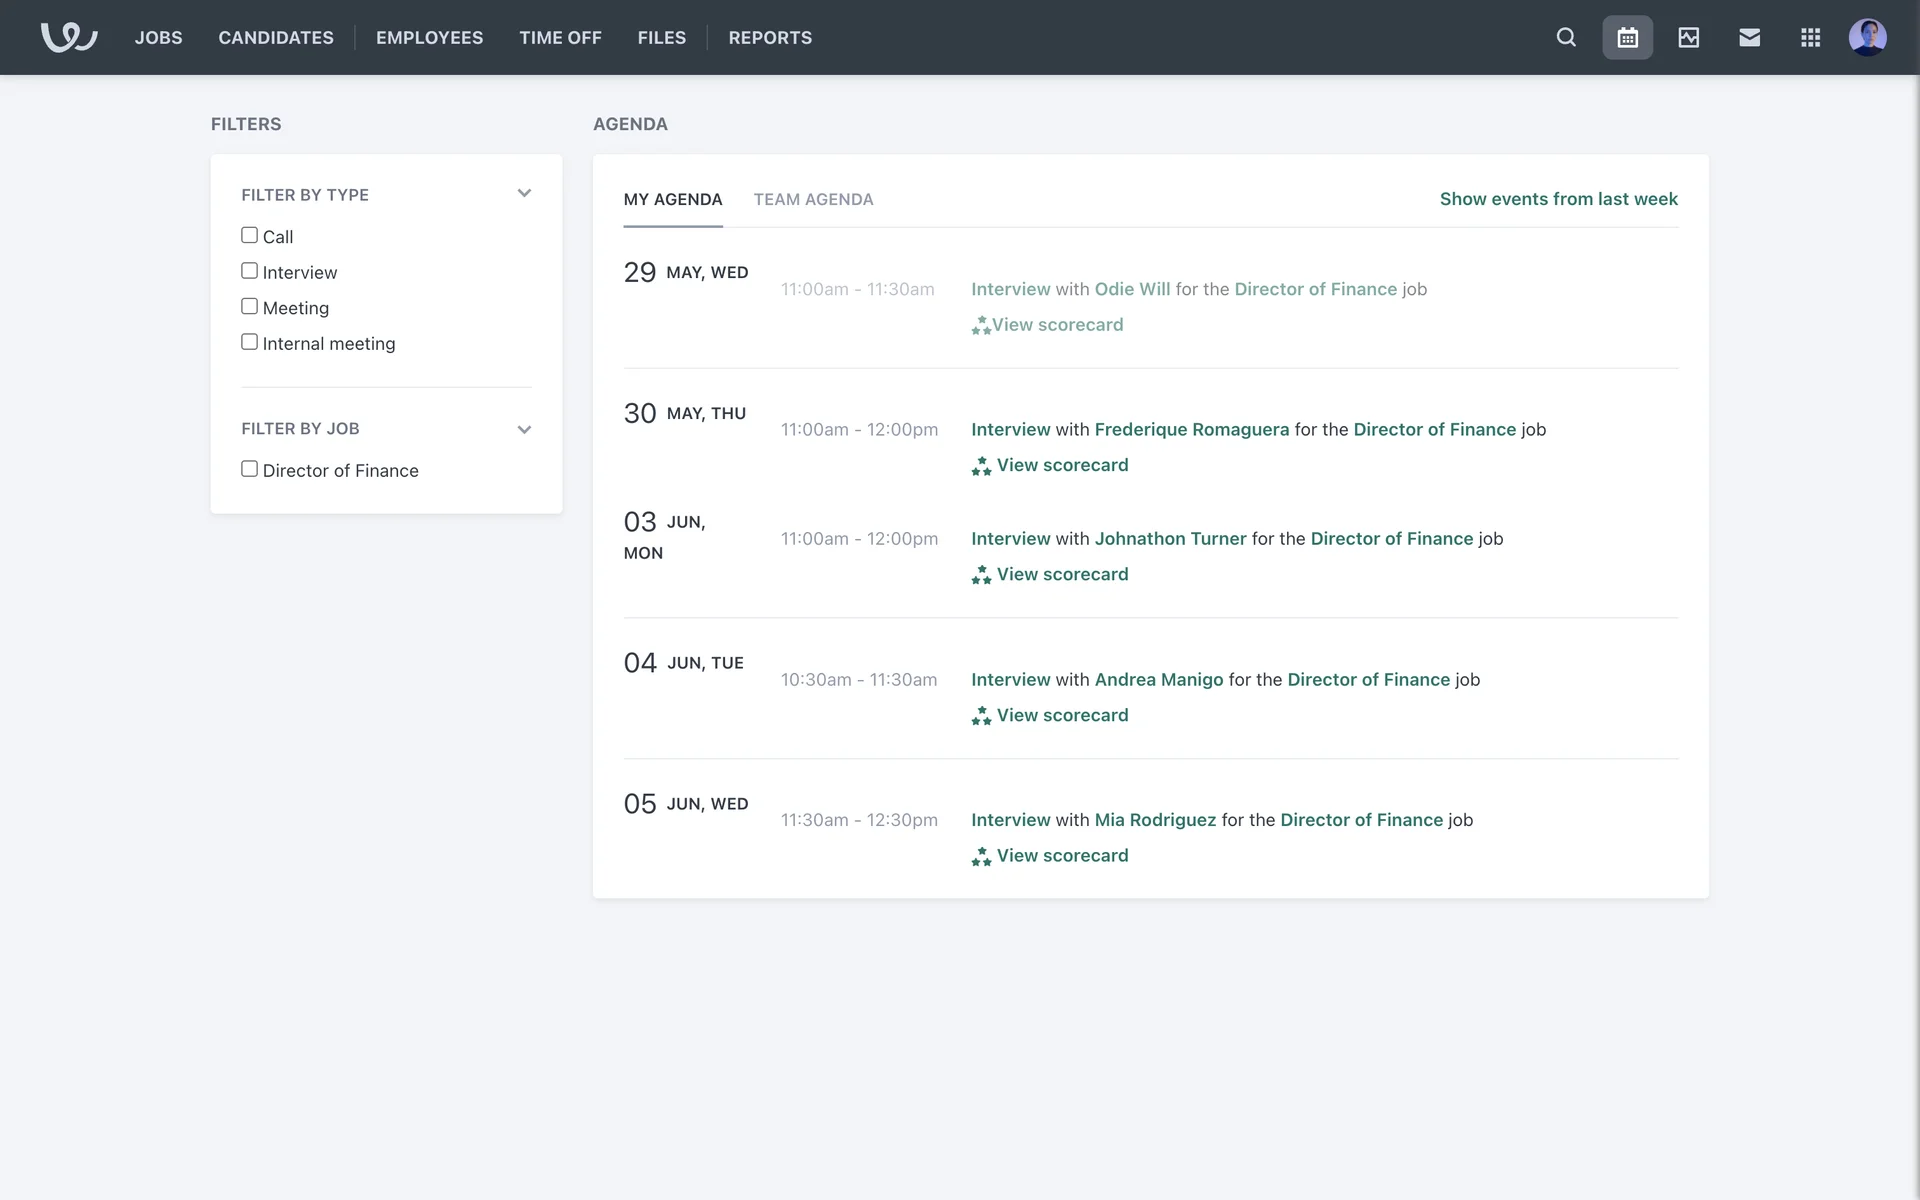Check the Interview filter checkbox

click(x=249, y=271)
